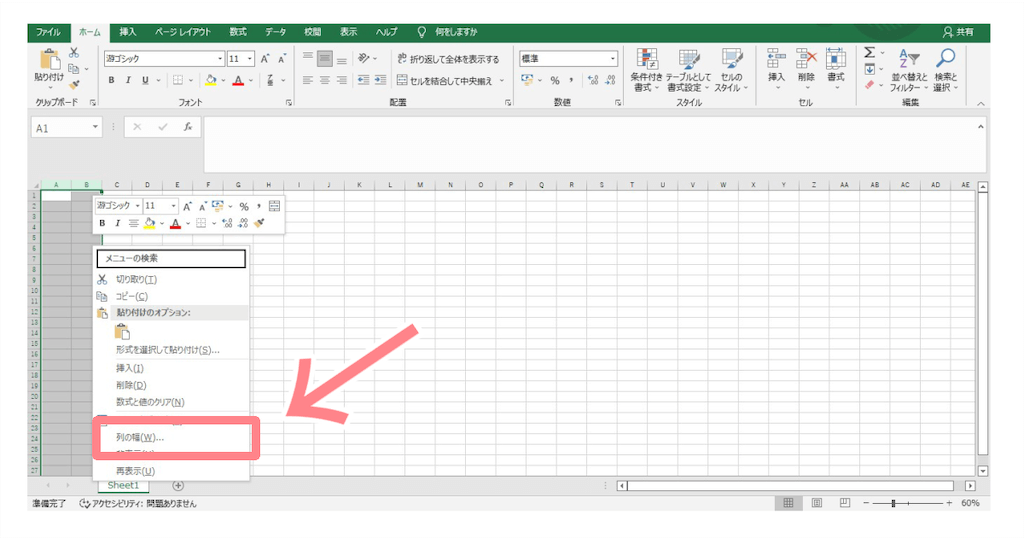Choose コピー(C) in context menu
1024x538 pixels.
point(172,296)
